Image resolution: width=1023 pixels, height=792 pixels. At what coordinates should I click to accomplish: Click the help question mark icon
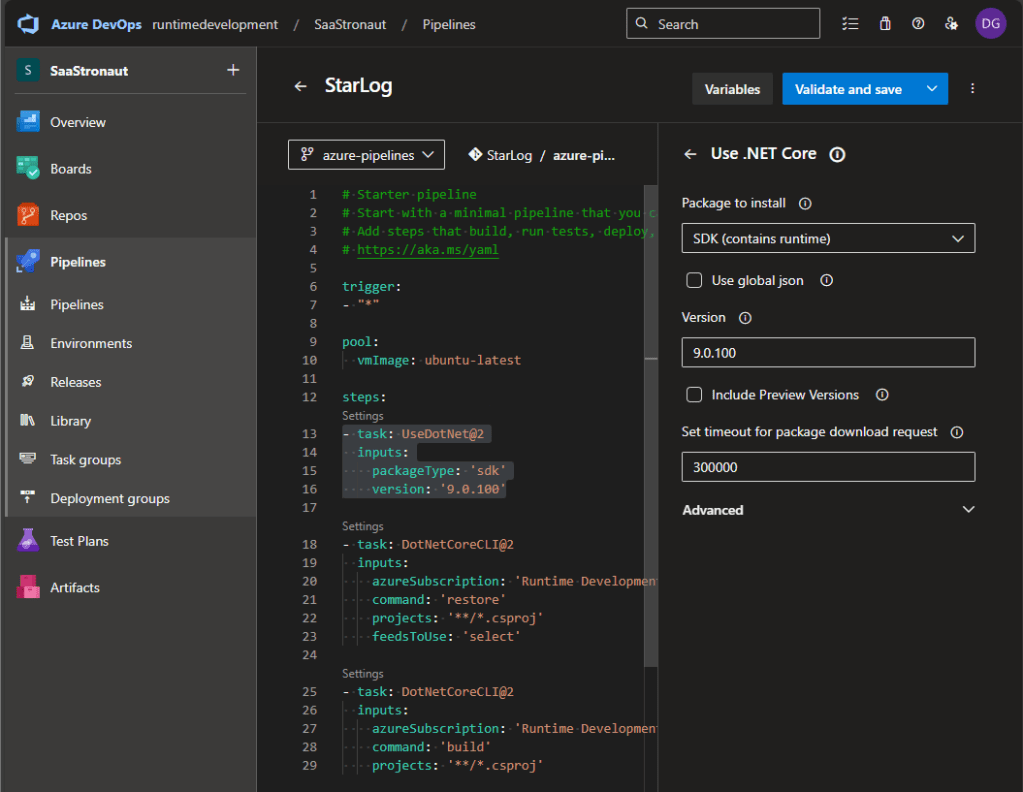(918, 24)
